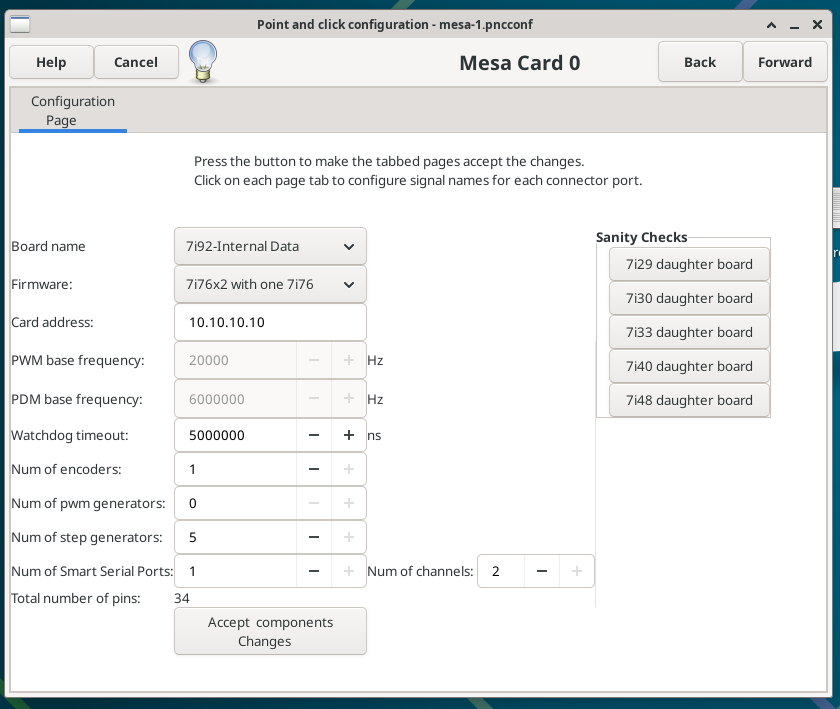Decrease Num of encoders value
The height and width of the screenshot is (709, 840).
[314, 469]
